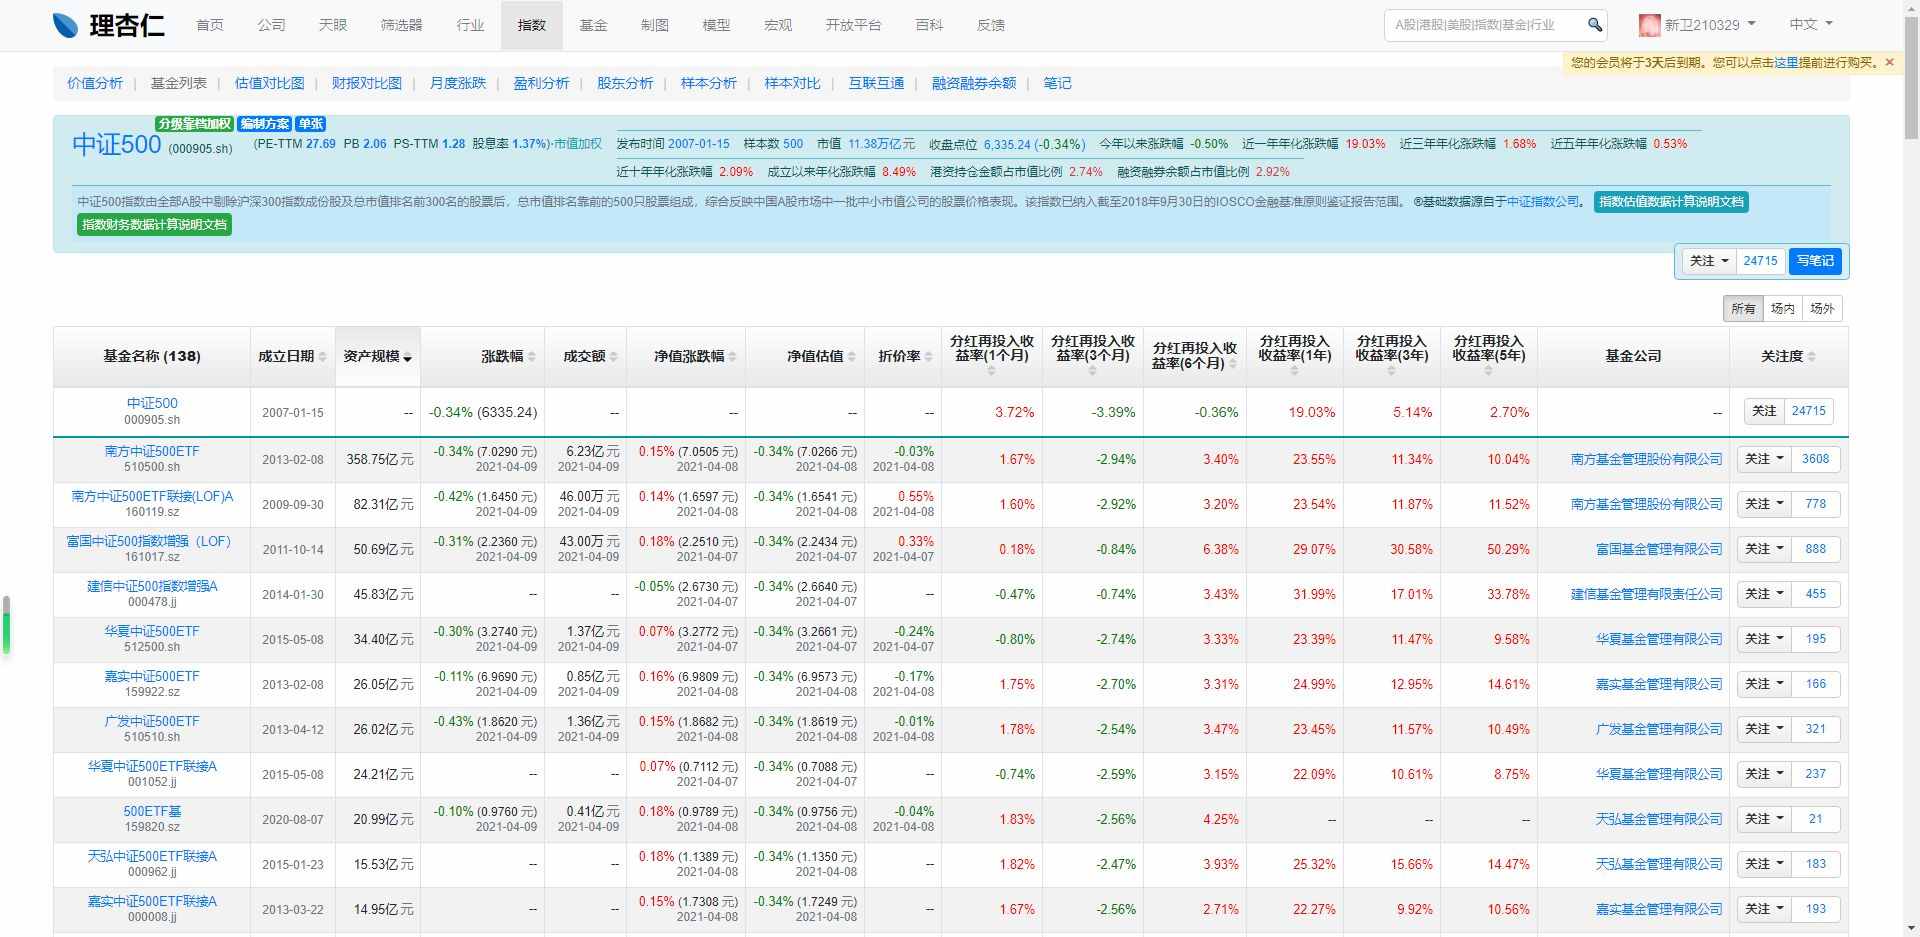Screen dimensions: 1920x937
Task: Switch to 互联互通 sub-tab
Action: click(x=876, y=83)
